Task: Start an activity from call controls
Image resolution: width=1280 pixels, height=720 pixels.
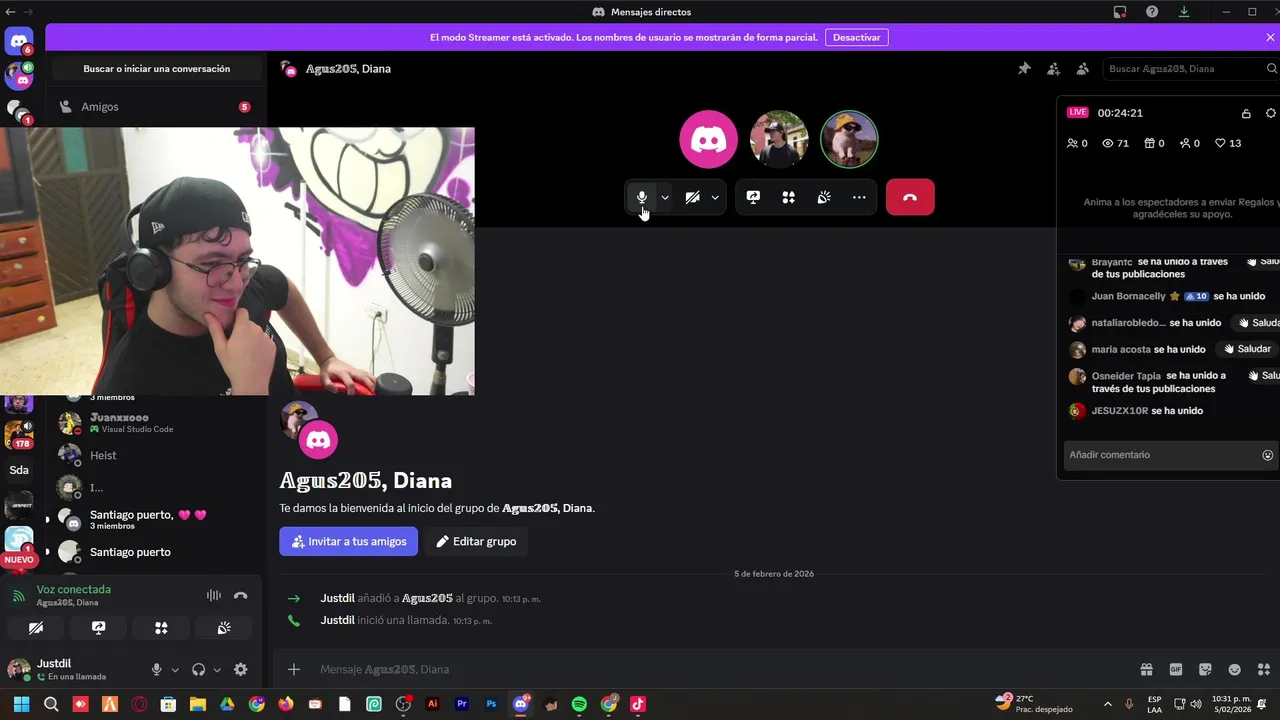Action: coord(788,197)
